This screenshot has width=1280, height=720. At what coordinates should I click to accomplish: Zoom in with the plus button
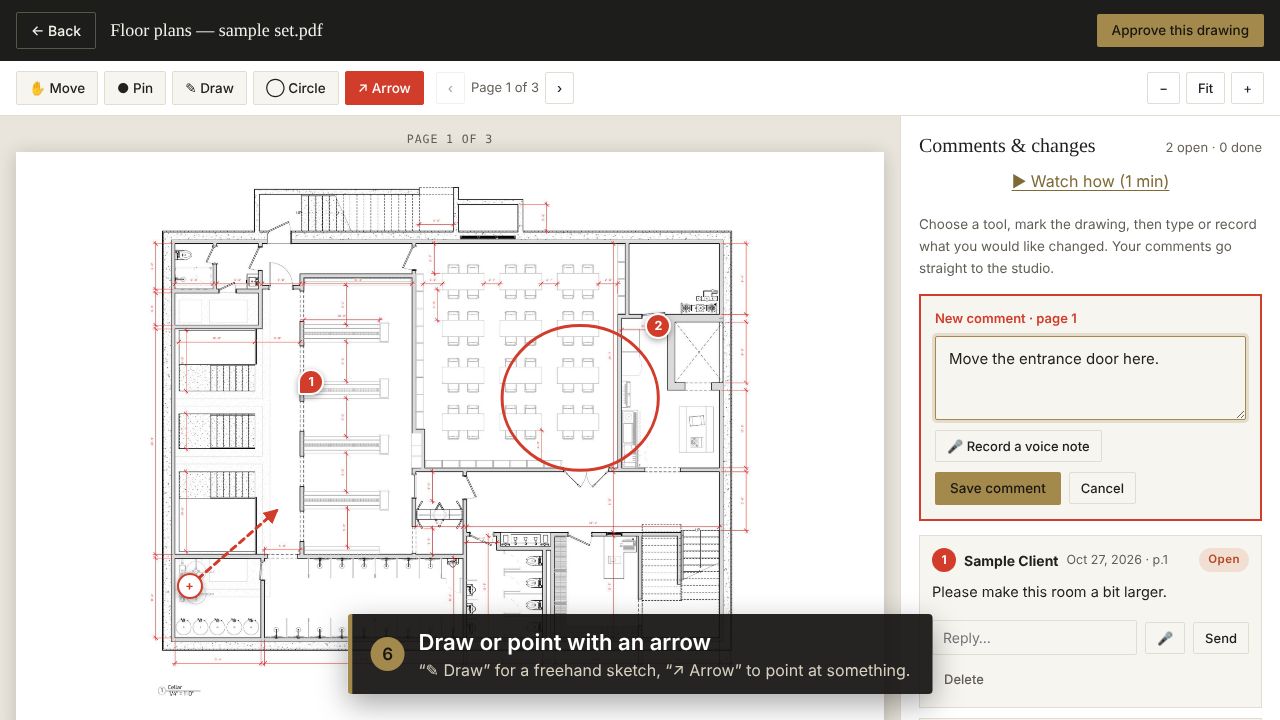1247,88
